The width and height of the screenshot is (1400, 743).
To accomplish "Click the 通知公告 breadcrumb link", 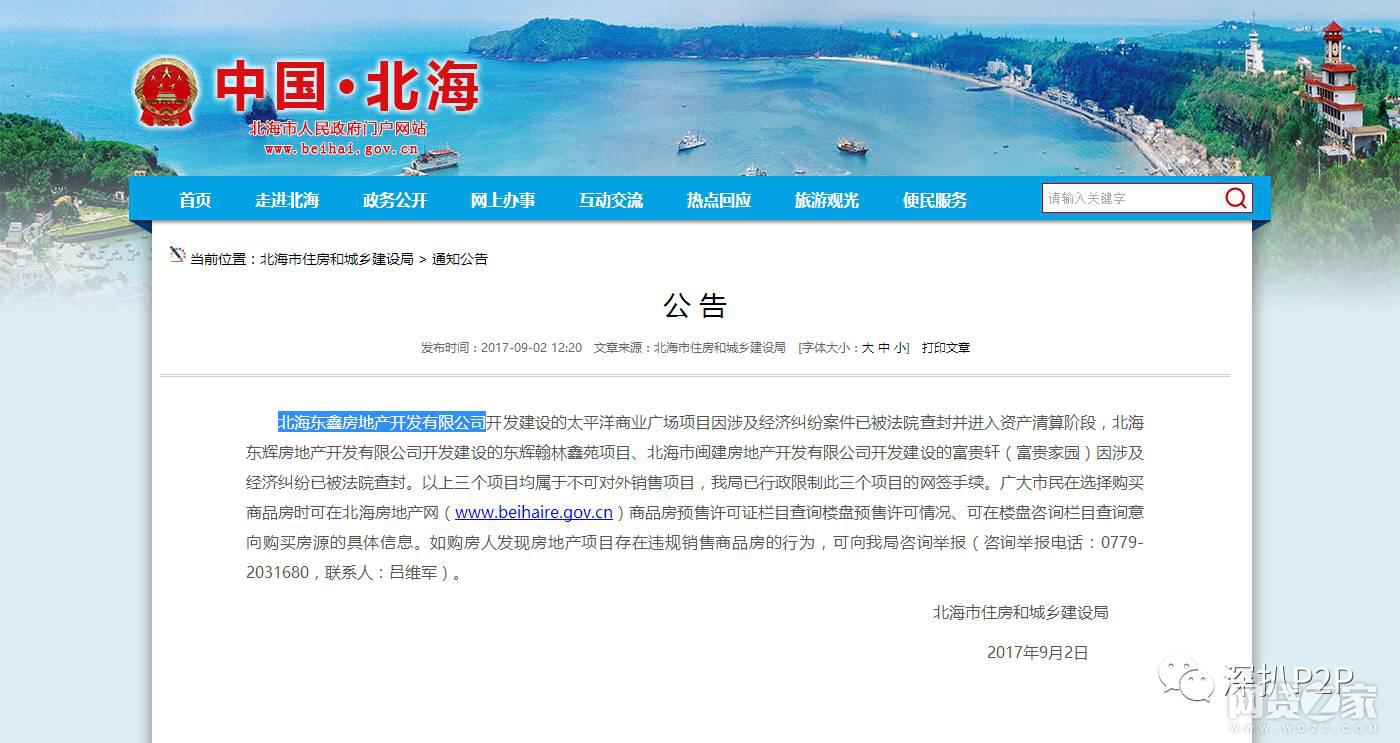I will click(x=461, y=258).
